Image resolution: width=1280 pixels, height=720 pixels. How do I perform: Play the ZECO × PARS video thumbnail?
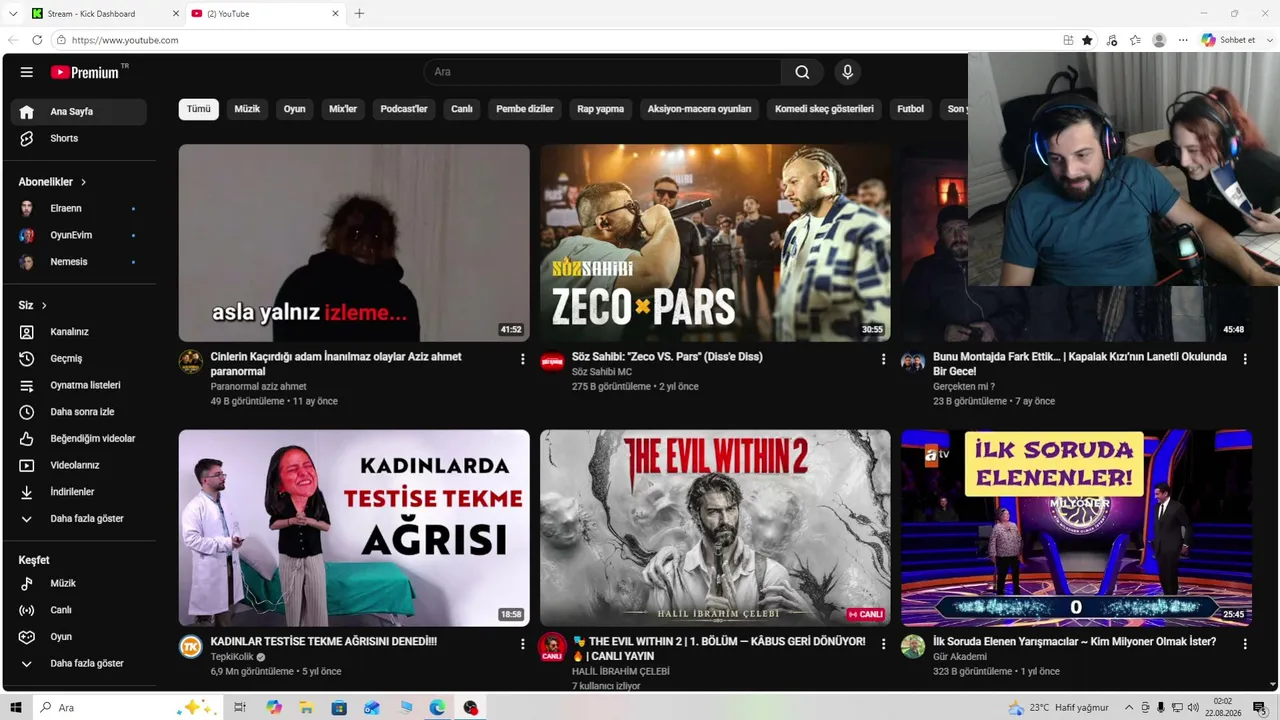tap(715, 243)
